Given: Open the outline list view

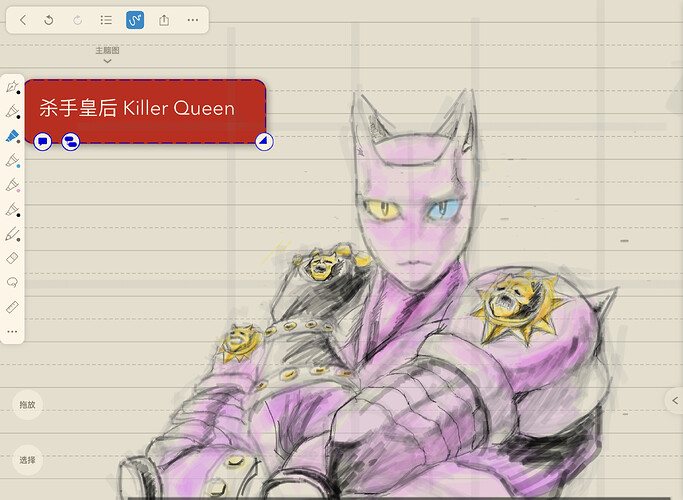Looking at the screenshot, I should (106, 20).
